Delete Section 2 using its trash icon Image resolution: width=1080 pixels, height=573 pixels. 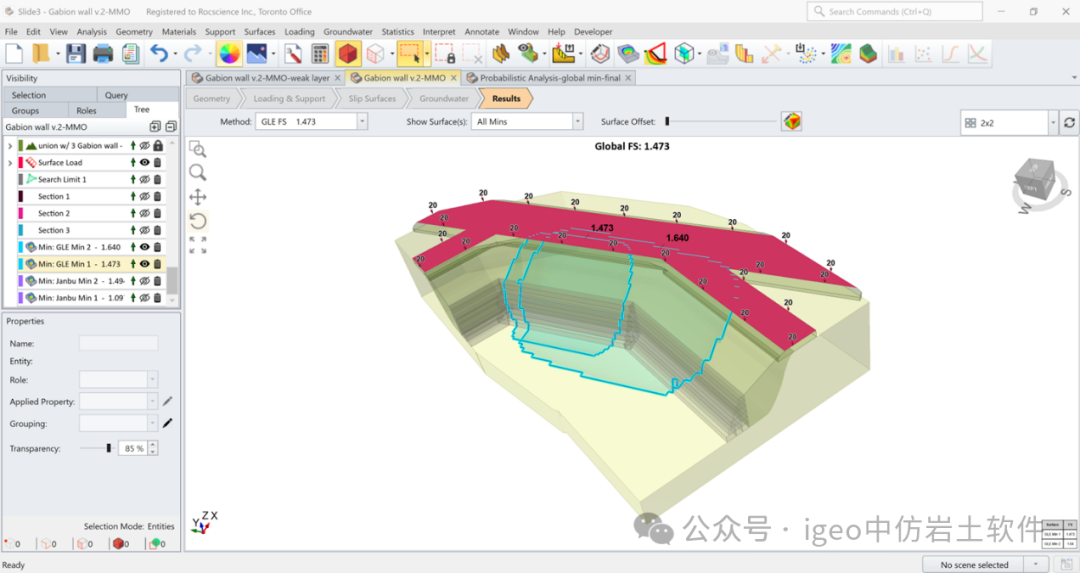157,213
